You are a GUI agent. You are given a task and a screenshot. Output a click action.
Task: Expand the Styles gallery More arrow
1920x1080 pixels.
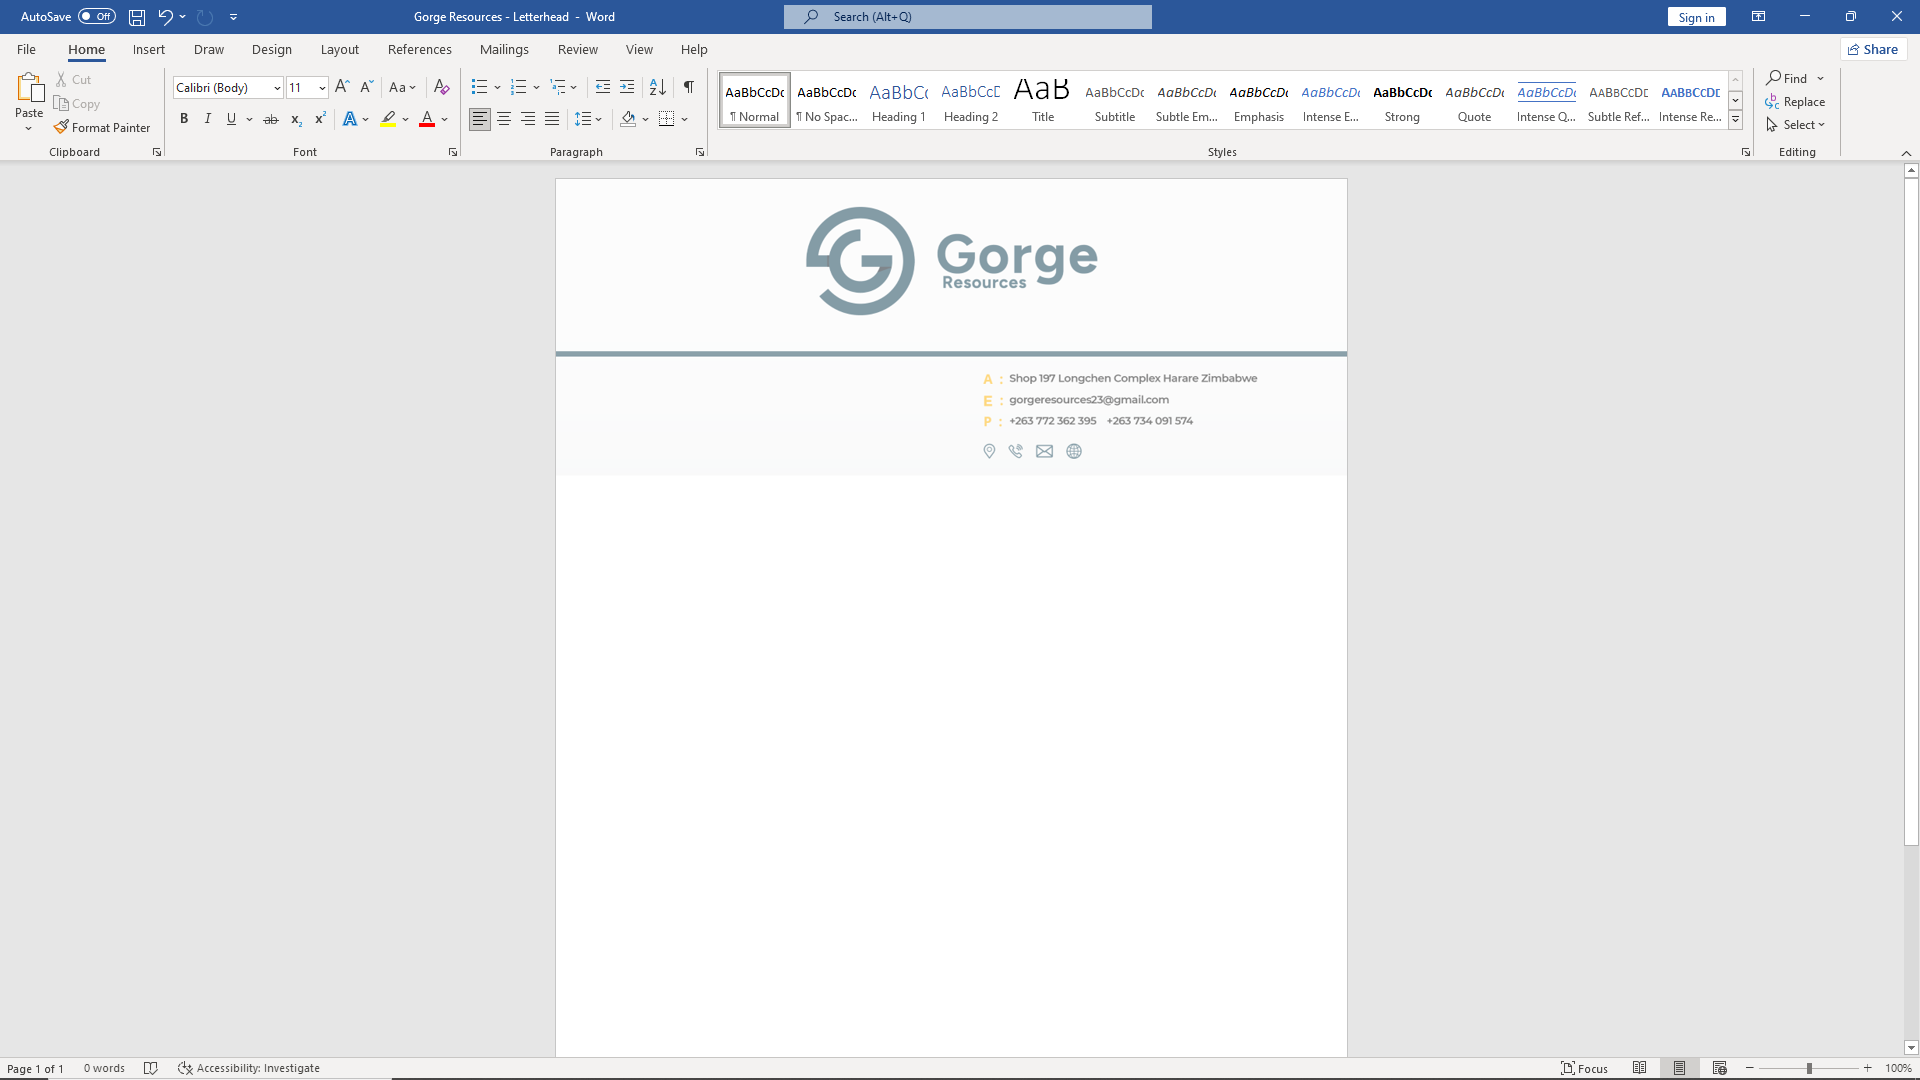[x=1736, y=120]
